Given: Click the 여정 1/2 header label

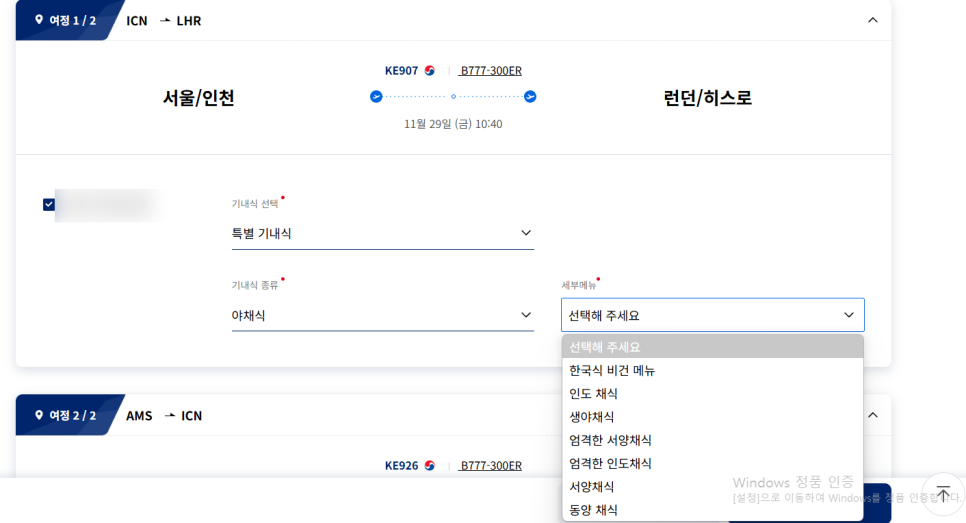Looking at the screenshot, I should coord(73,20).
